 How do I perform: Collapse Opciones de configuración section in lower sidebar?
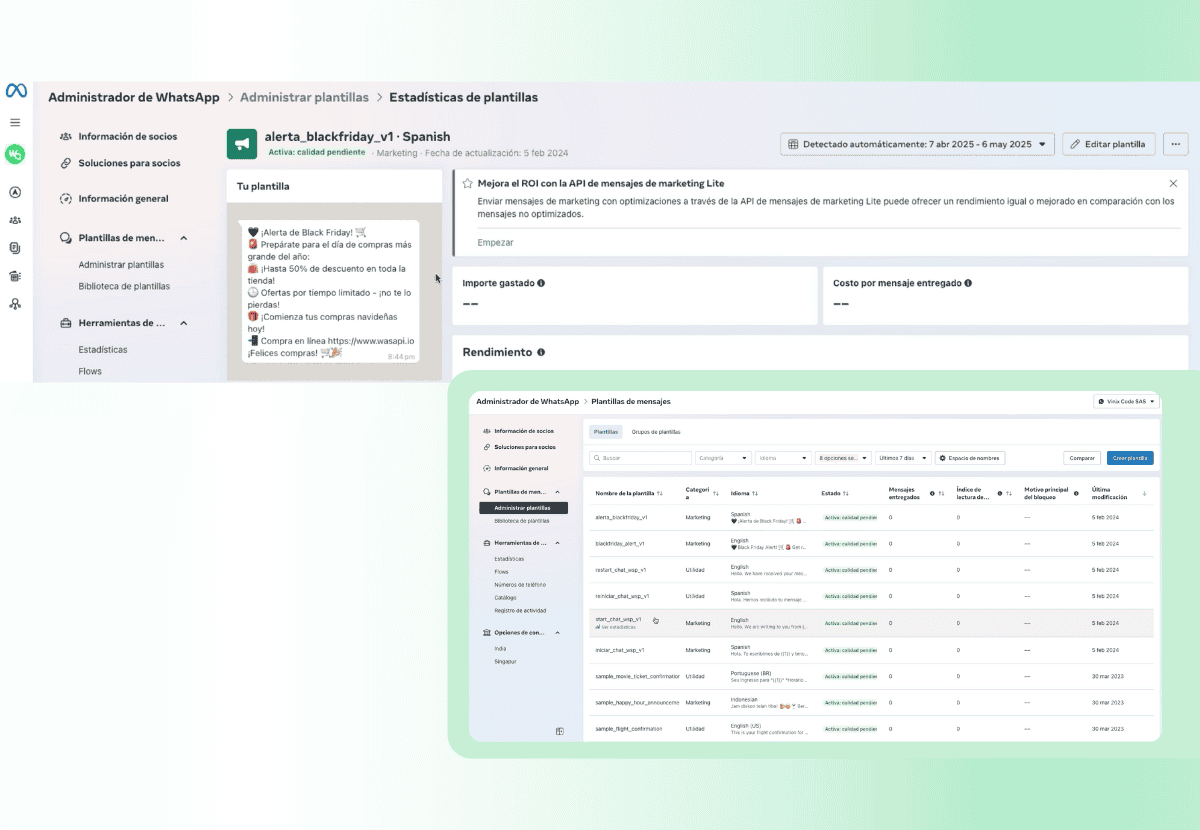(558, 633)
